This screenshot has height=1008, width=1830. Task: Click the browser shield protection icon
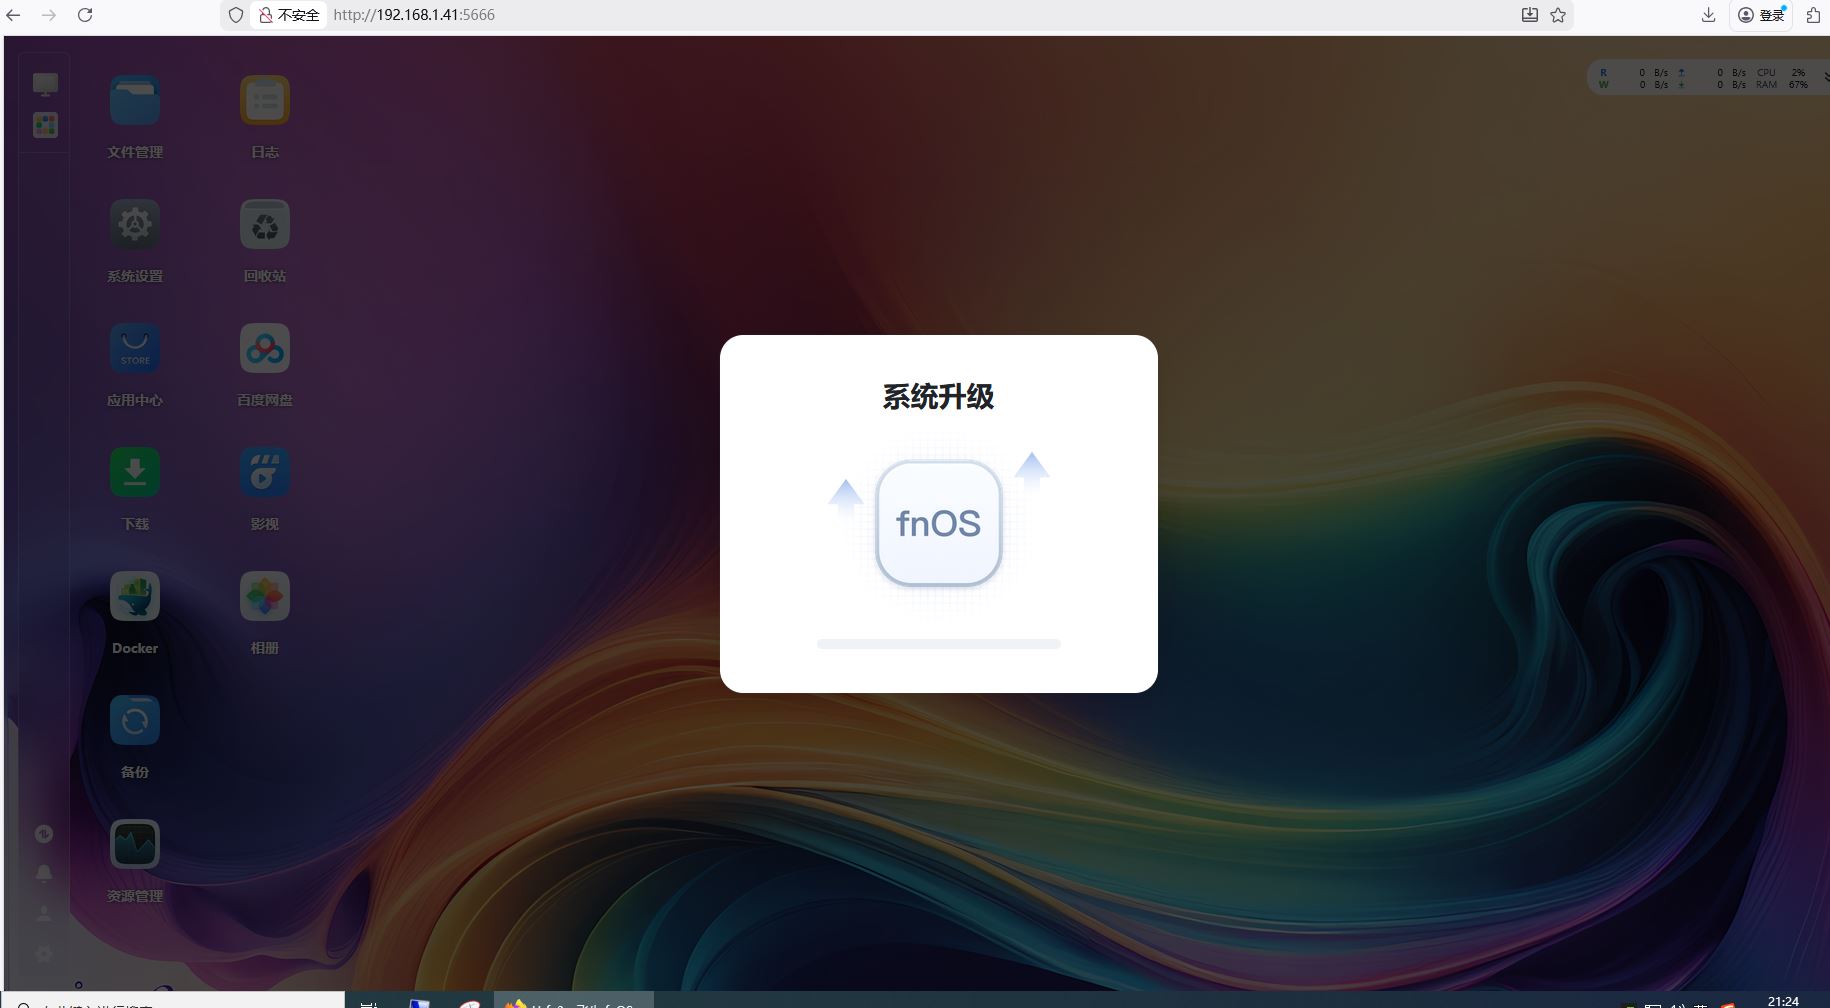point(236,15)
